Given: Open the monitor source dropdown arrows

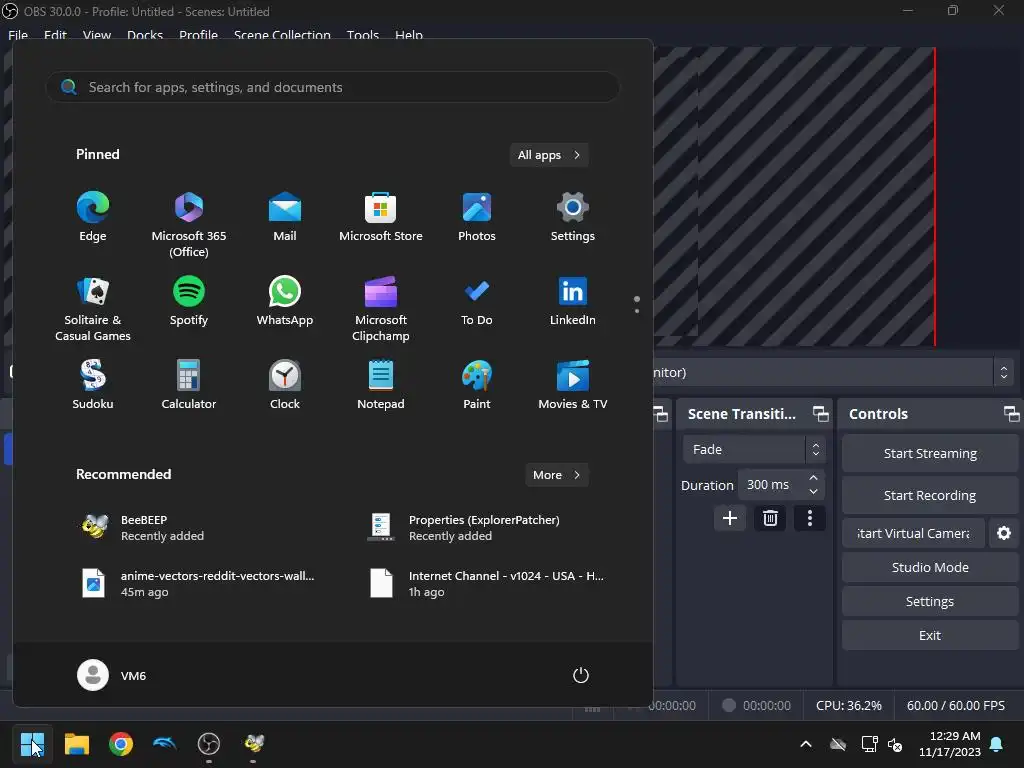Looking at the screenshot, I should tap(1004, 372).
